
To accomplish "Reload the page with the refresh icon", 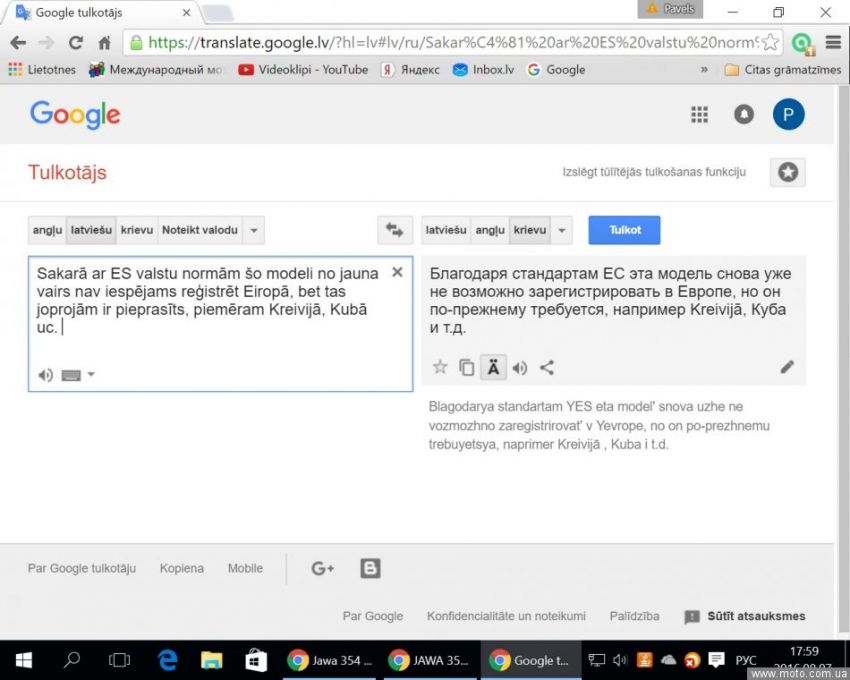I will click(x=75, y=42).
